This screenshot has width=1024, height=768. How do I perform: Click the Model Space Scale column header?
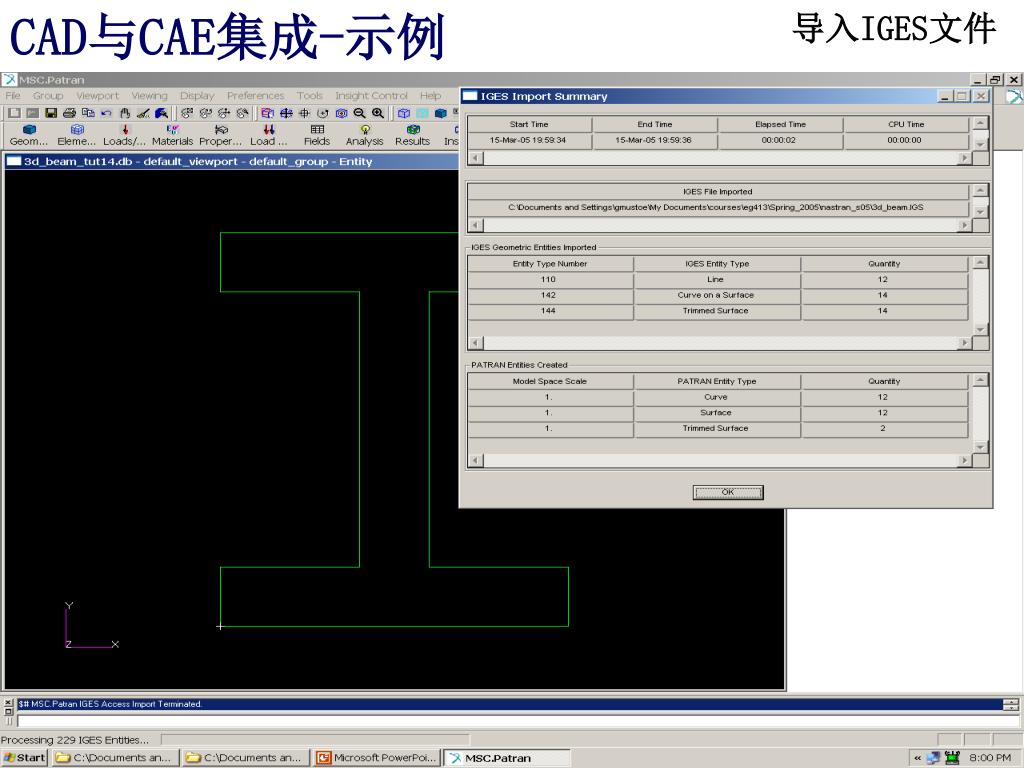point(550,381)
